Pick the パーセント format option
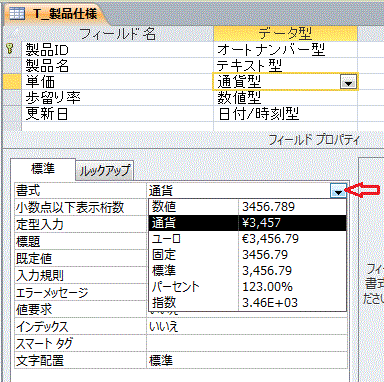The width and height of the screenshot is (384, 382). point(247,287)
